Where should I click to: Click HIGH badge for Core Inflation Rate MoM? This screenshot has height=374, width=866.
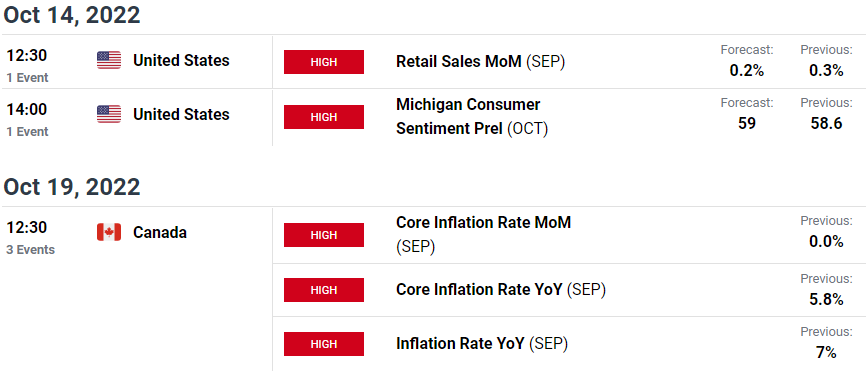[x=324, y=235]
